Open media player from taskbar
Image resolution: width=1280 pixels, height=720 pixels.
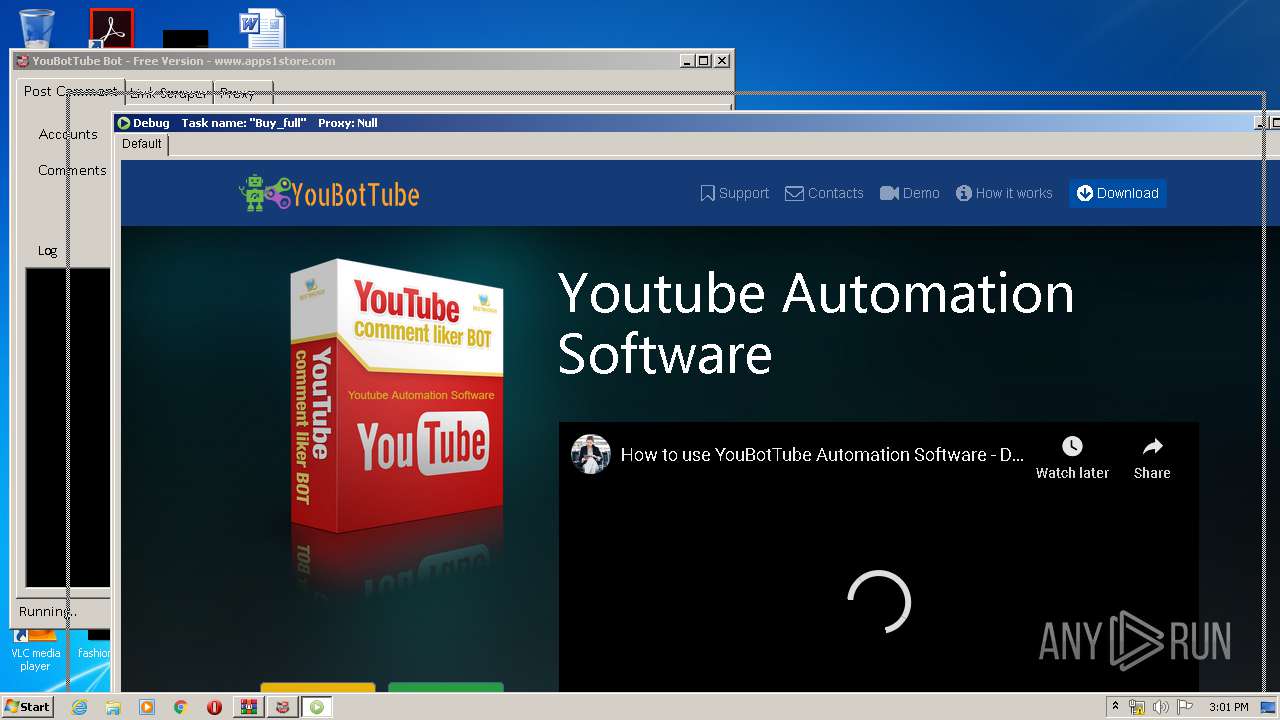(147, 707)
